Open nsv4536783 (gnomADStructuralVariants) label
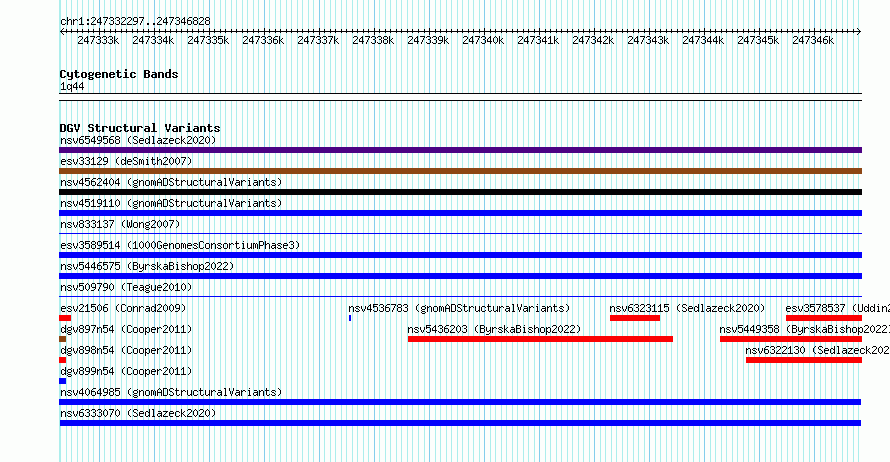The image size is (890, 462). 459,308
